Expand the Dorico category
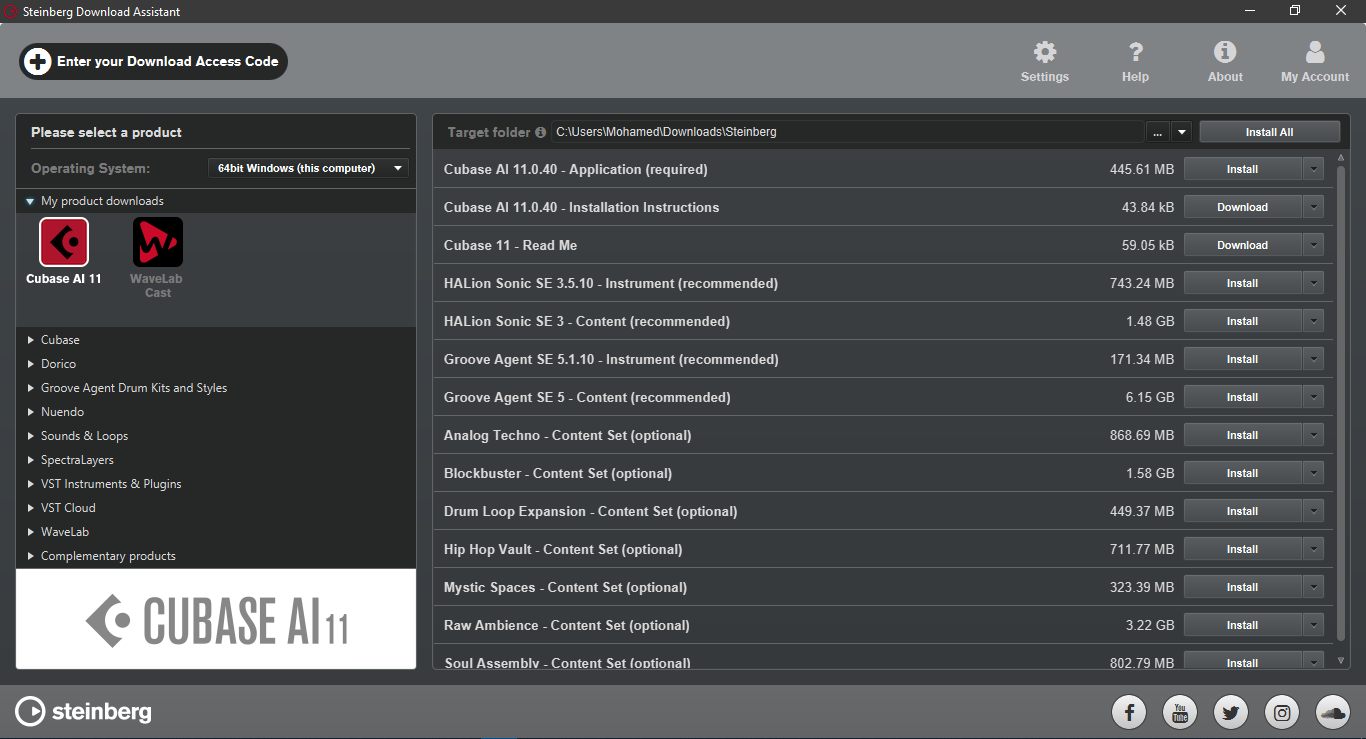The image size is (1366, 739). 31,364
